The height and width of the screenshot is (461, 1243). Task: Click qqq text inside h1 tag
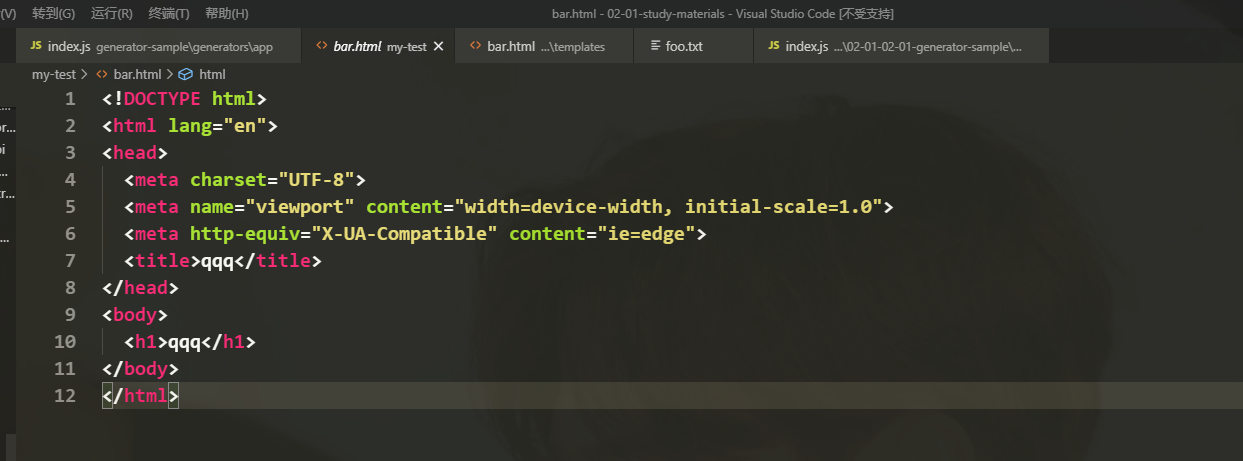[x=184, y=342]
